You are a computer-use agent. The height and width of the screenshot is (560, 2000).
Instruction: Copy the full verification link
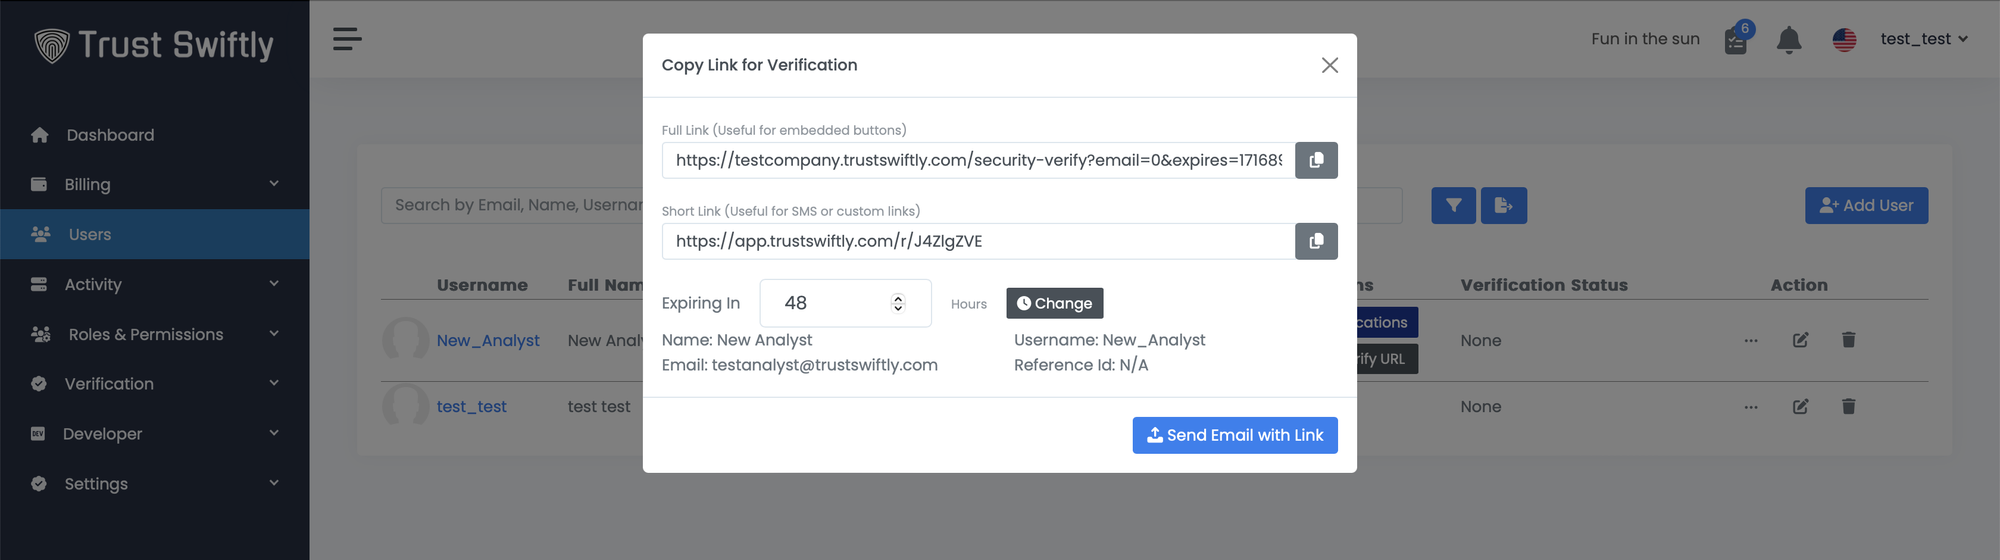[1316, 160]
